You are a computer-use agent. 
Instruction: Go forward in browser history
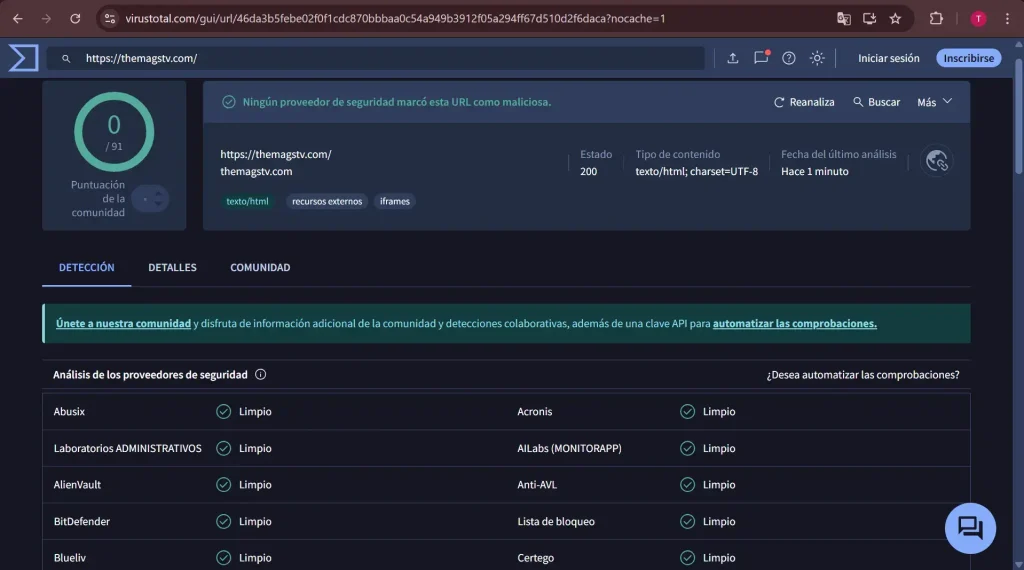pos(46,19)
